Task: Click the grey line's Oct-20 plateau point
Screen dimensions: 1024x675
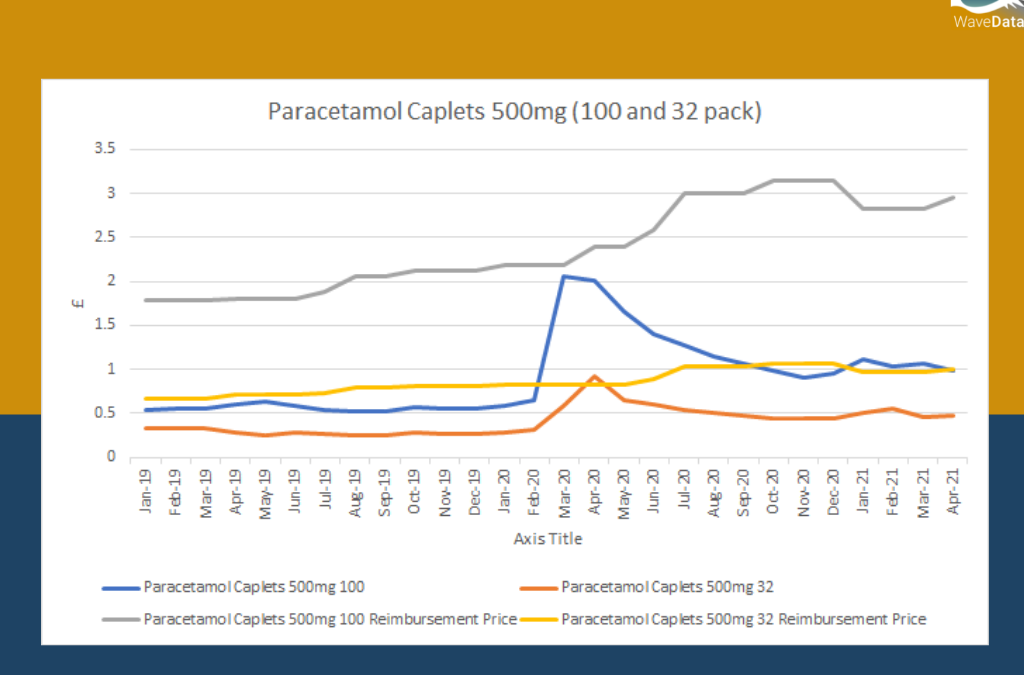Action: [x=773, y=179]
